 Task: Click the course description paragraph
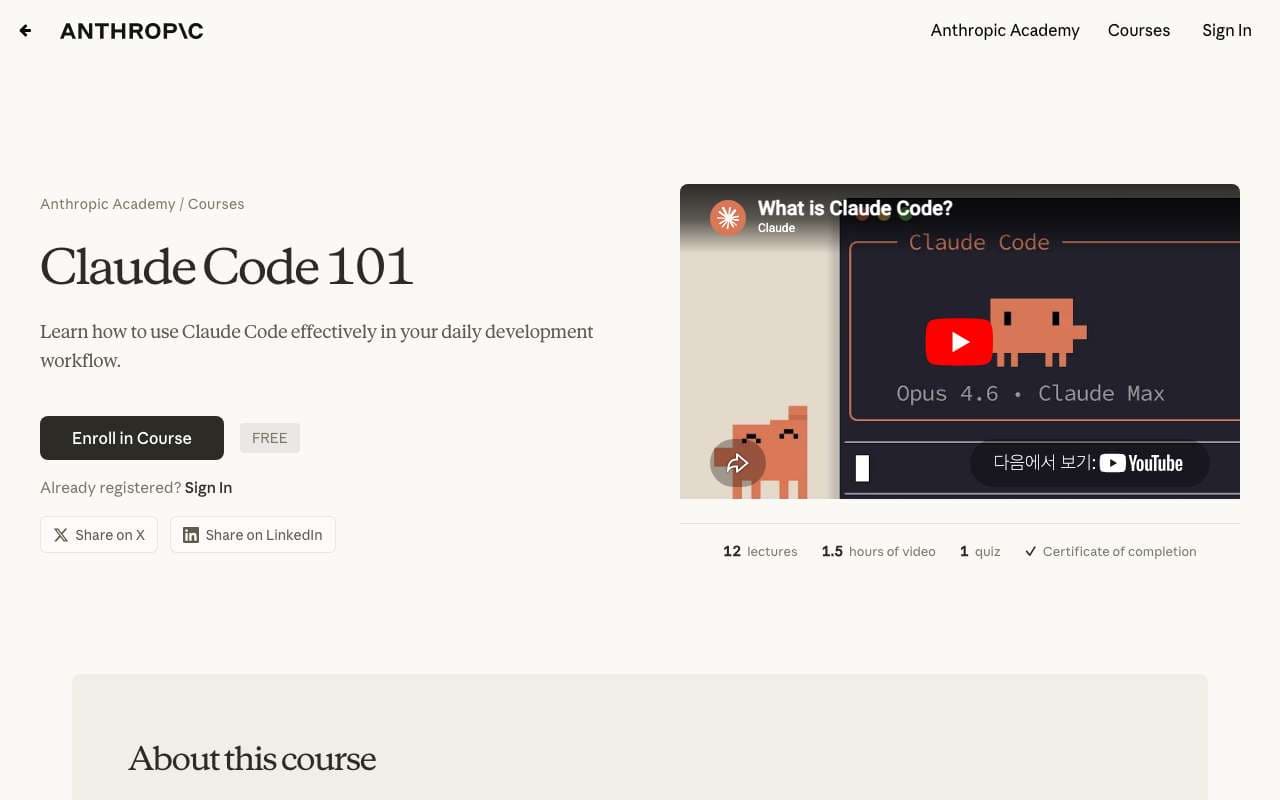[x=317, y=346]
